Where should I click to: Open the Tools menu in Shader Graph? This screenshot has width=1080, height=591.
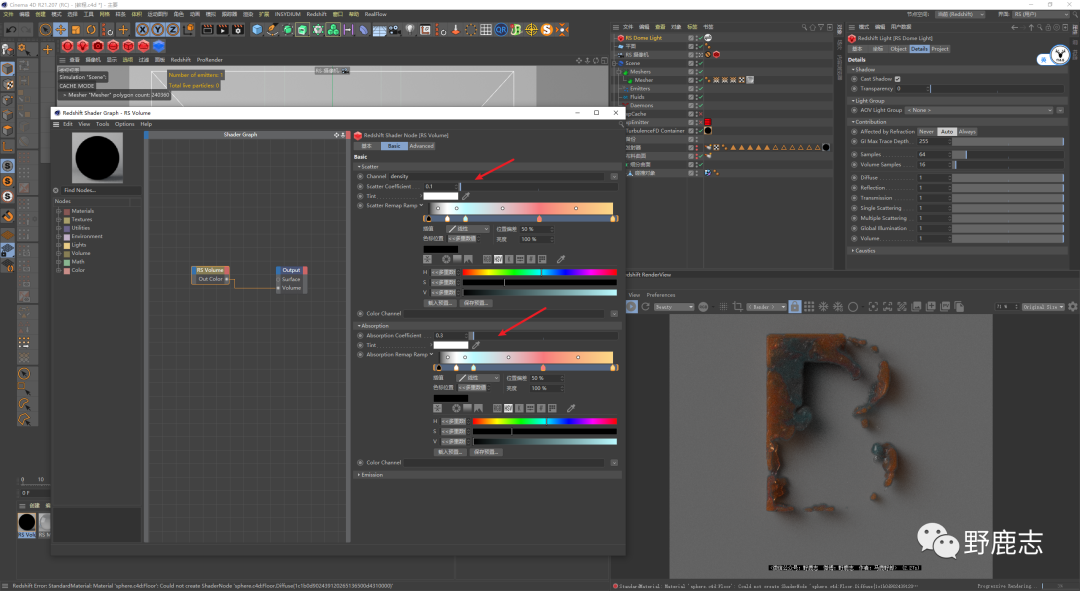click(103, 124)
